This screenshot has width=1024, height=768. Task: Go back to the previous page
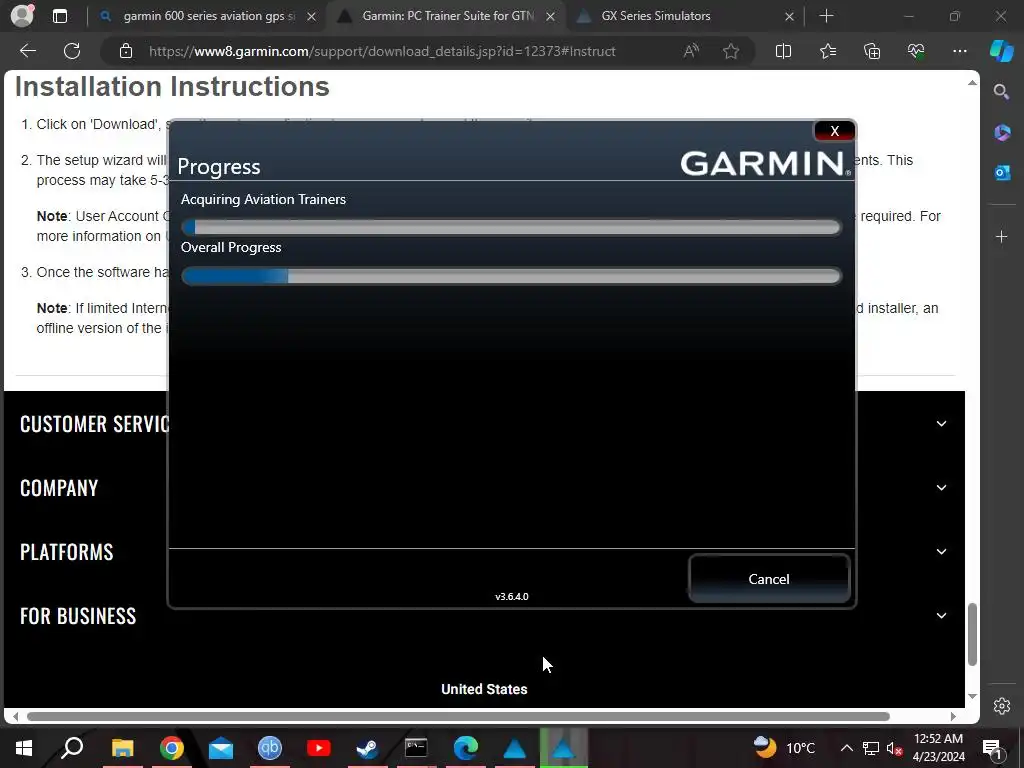tap(28, 51)
